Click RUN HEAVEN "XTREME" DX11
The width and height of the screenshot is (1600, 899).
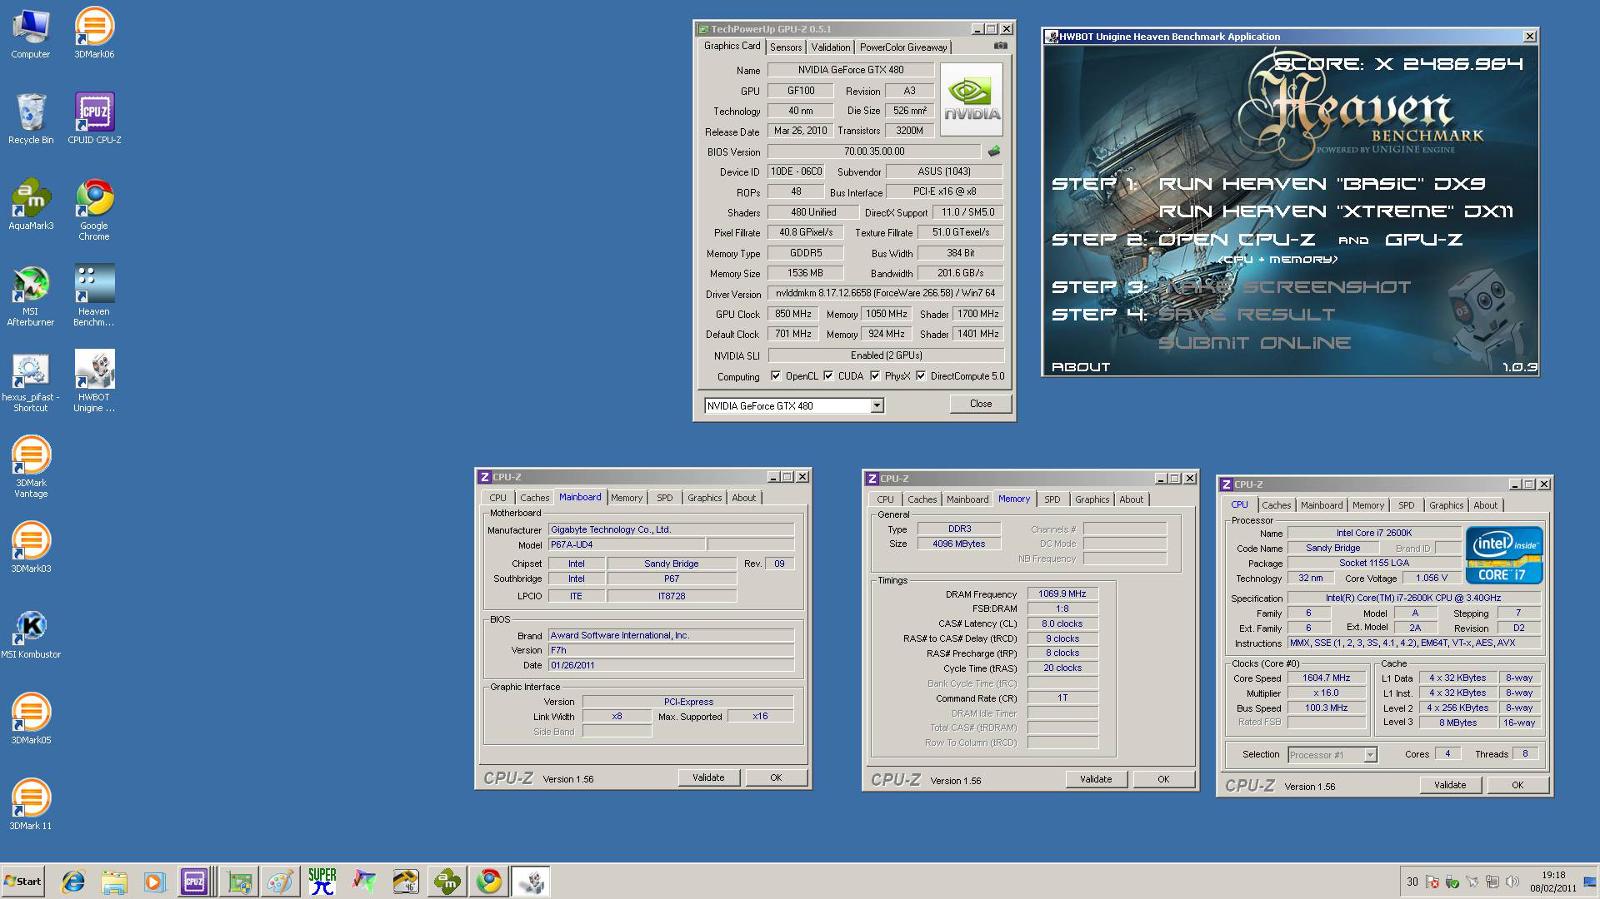1335,212
